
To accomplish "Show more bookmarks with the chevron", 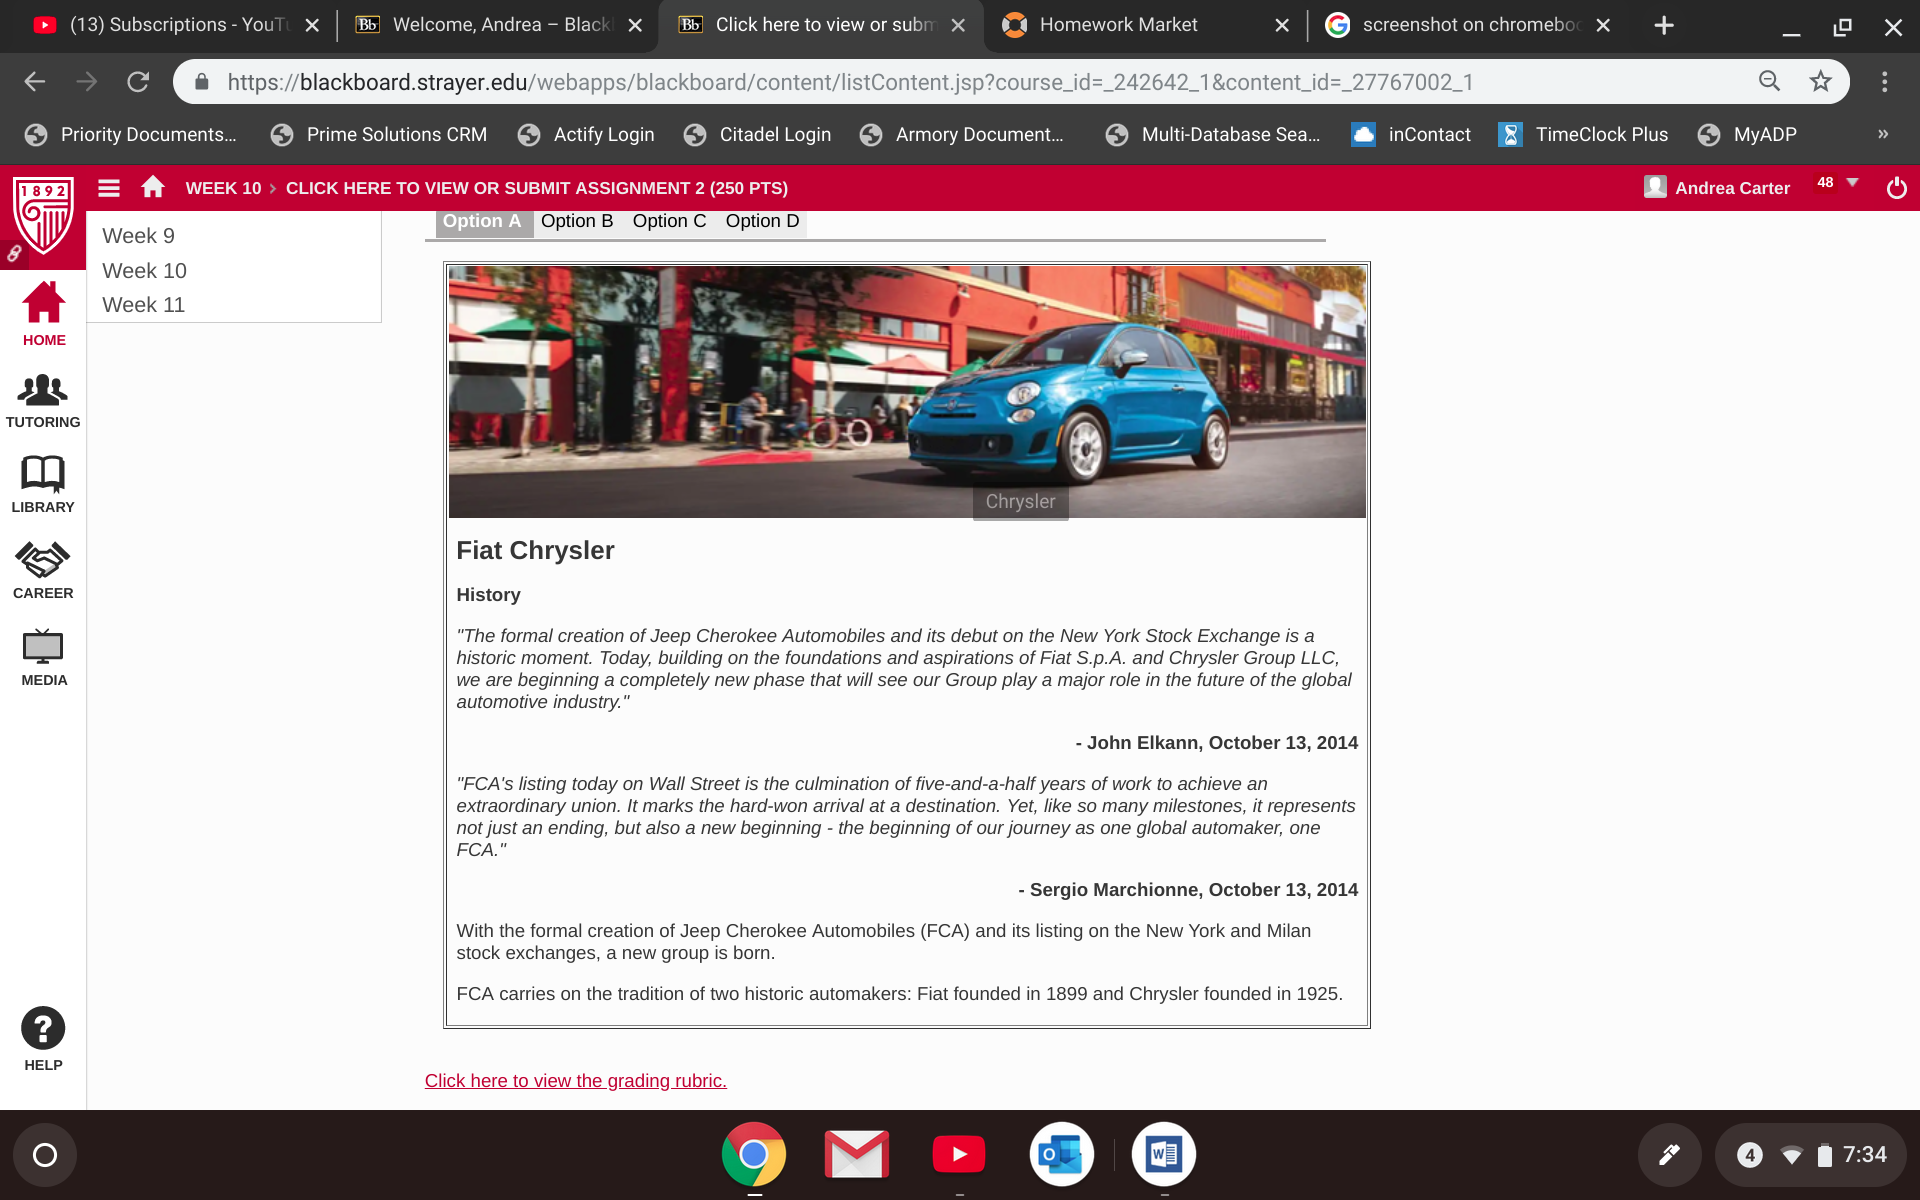I will [x=1883, y=134].
